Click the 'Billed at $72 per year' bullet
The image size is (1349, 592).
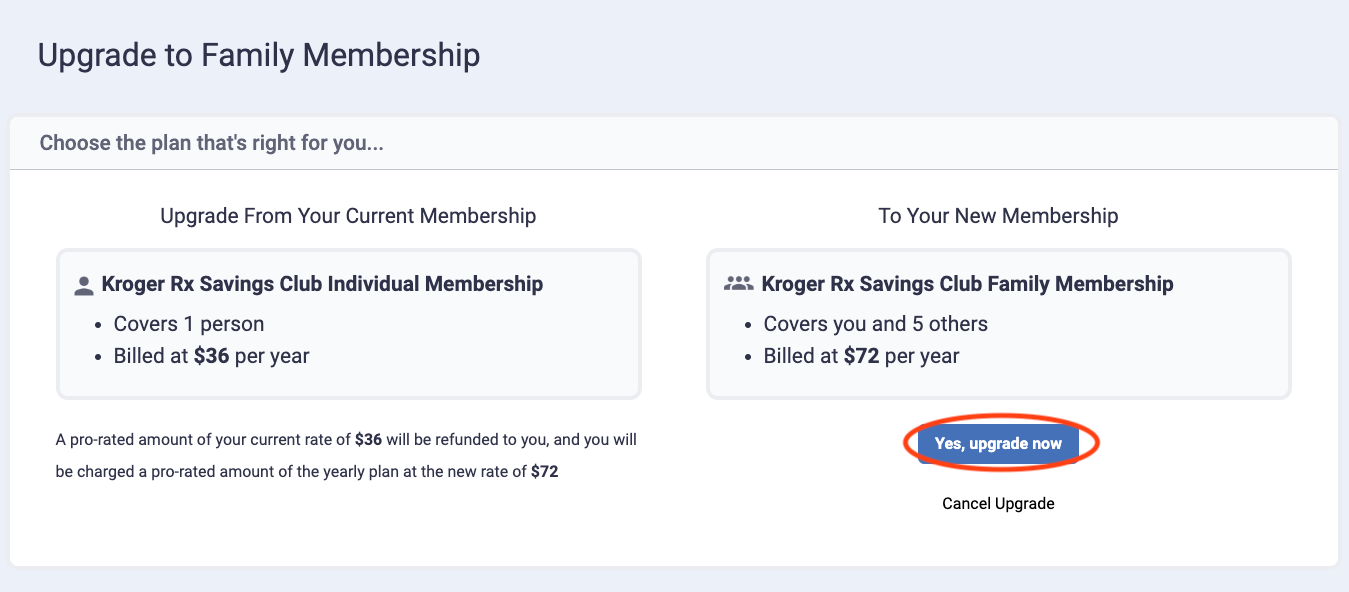(861, 356)
